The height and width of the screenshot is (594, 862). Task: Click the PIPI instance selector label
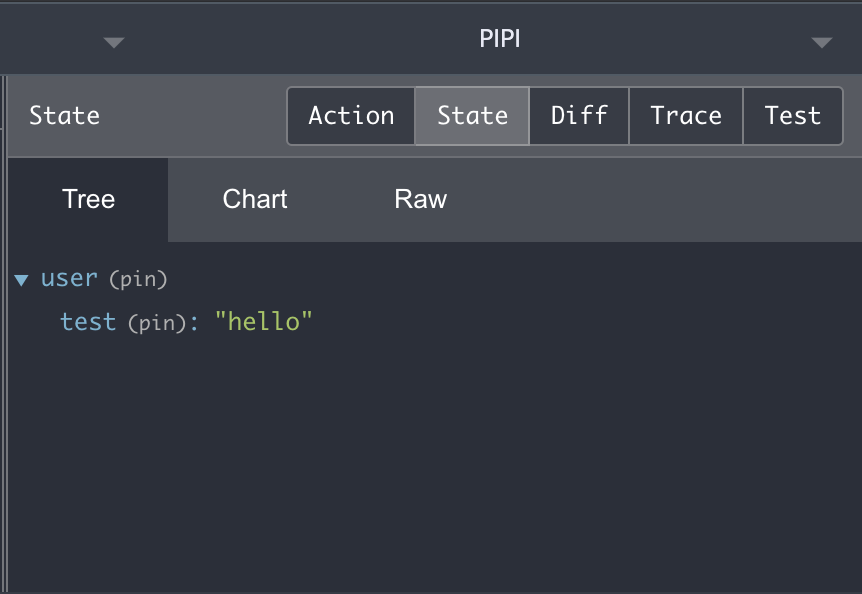pyautogui.click(x=499, y=38)
